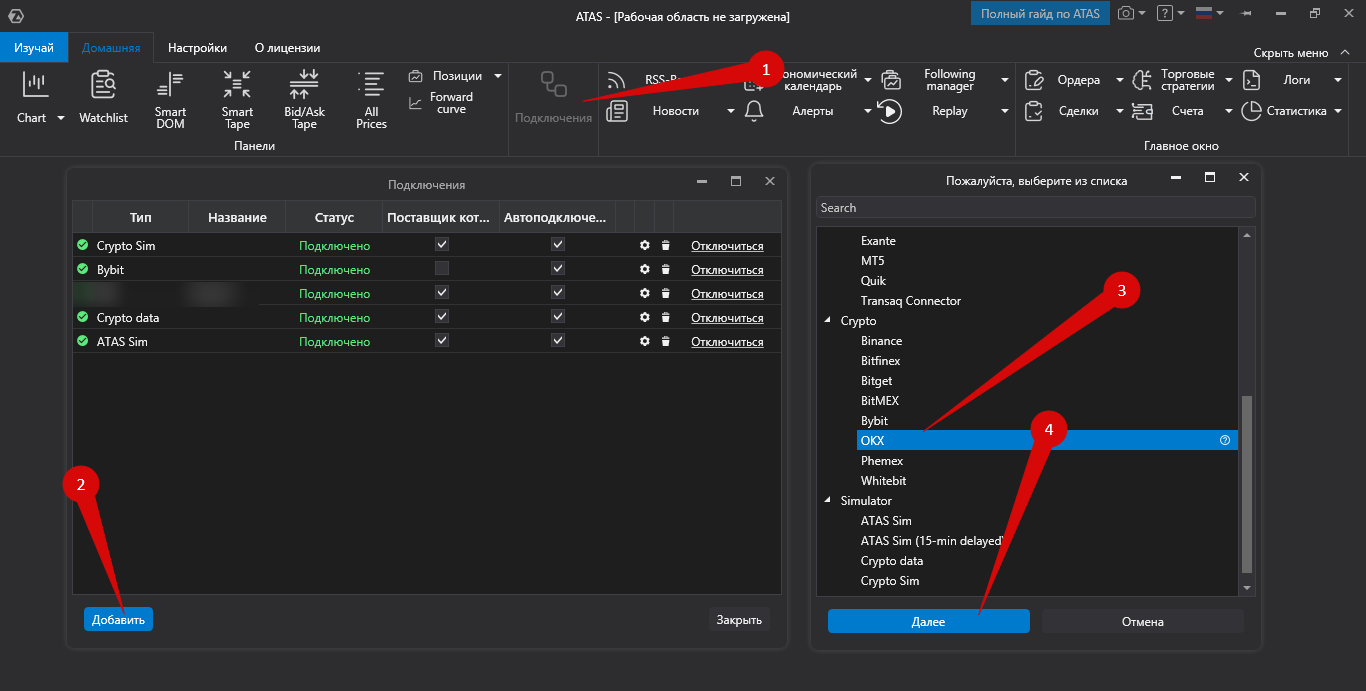This screenshot has width=1366, height=691.
Task: Click the Forward curve icon
Action: 415,103
